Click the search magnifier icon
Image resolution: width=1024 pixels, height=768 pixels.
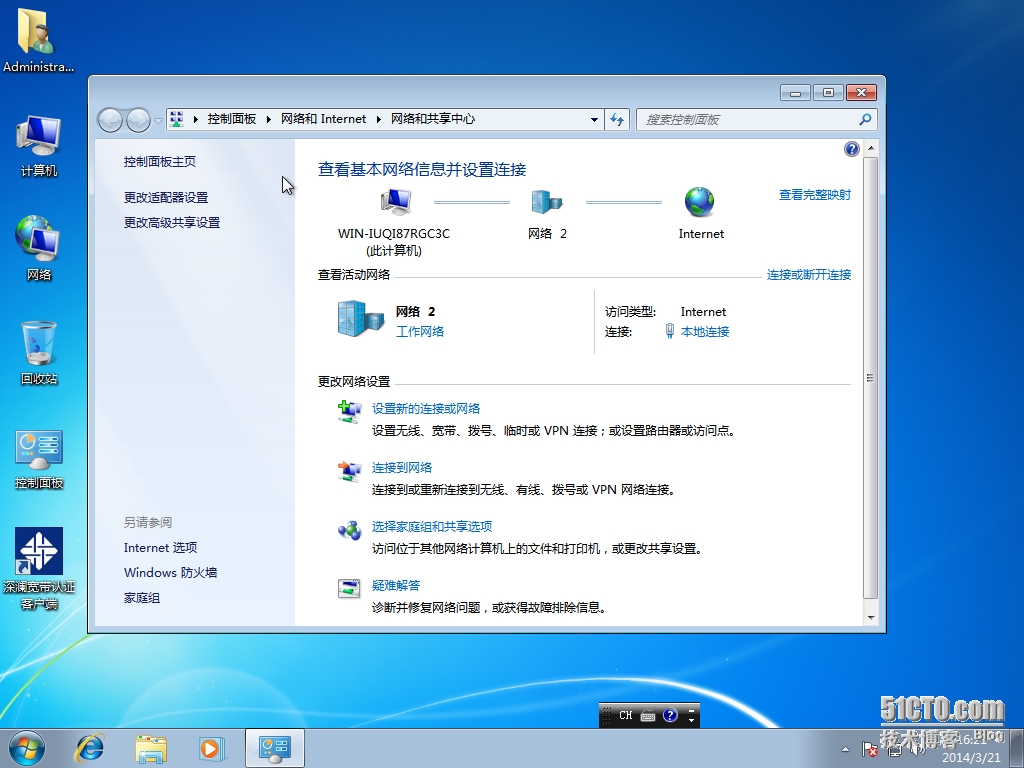point(865,120)
